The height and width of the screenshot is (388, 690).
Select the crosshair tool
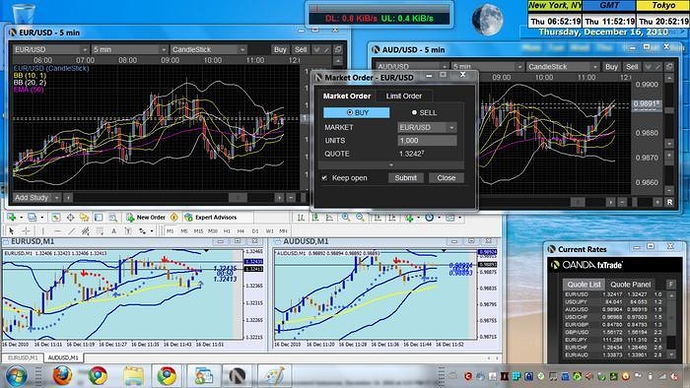[x=26, y=231]
